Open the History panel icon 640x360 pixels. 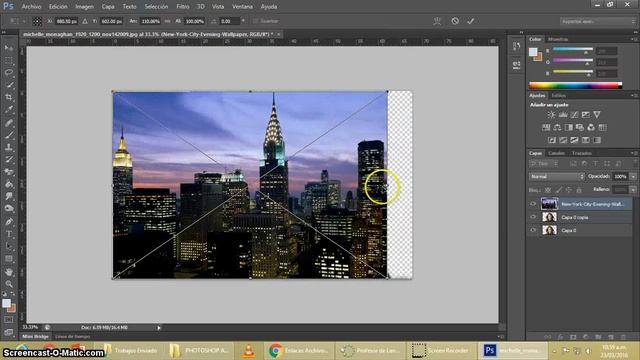click(516, 46)
